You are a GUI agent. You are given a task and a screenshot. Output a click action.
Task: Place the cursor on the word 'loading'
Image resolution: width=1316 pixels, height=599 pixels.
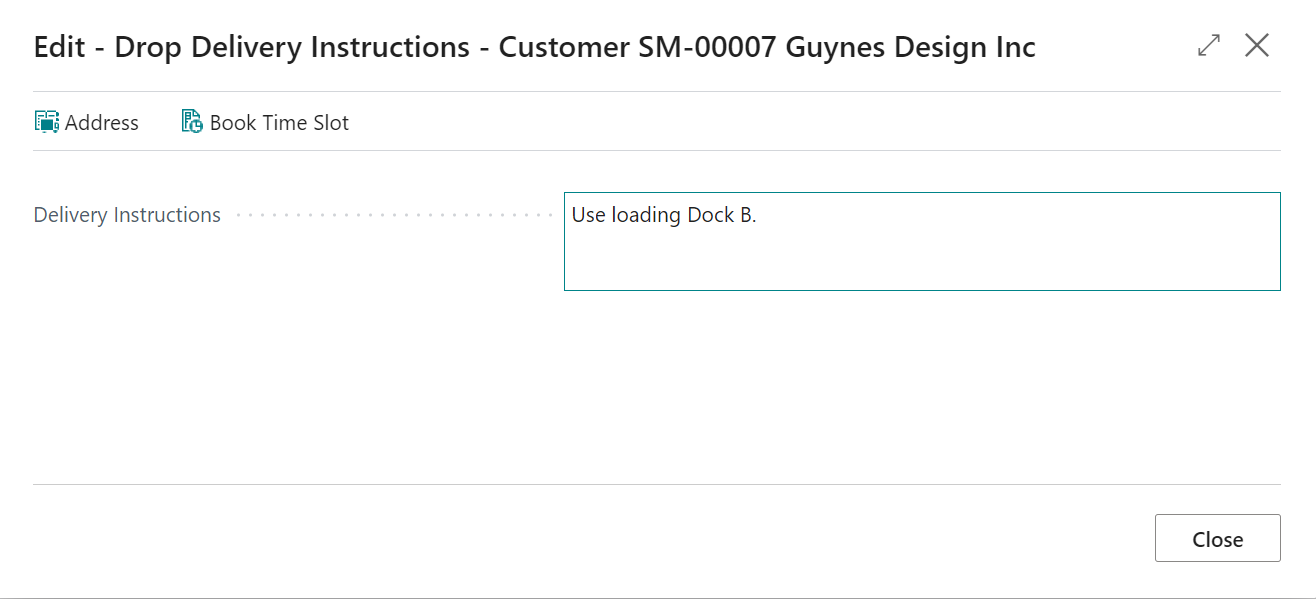click(647, 215)
